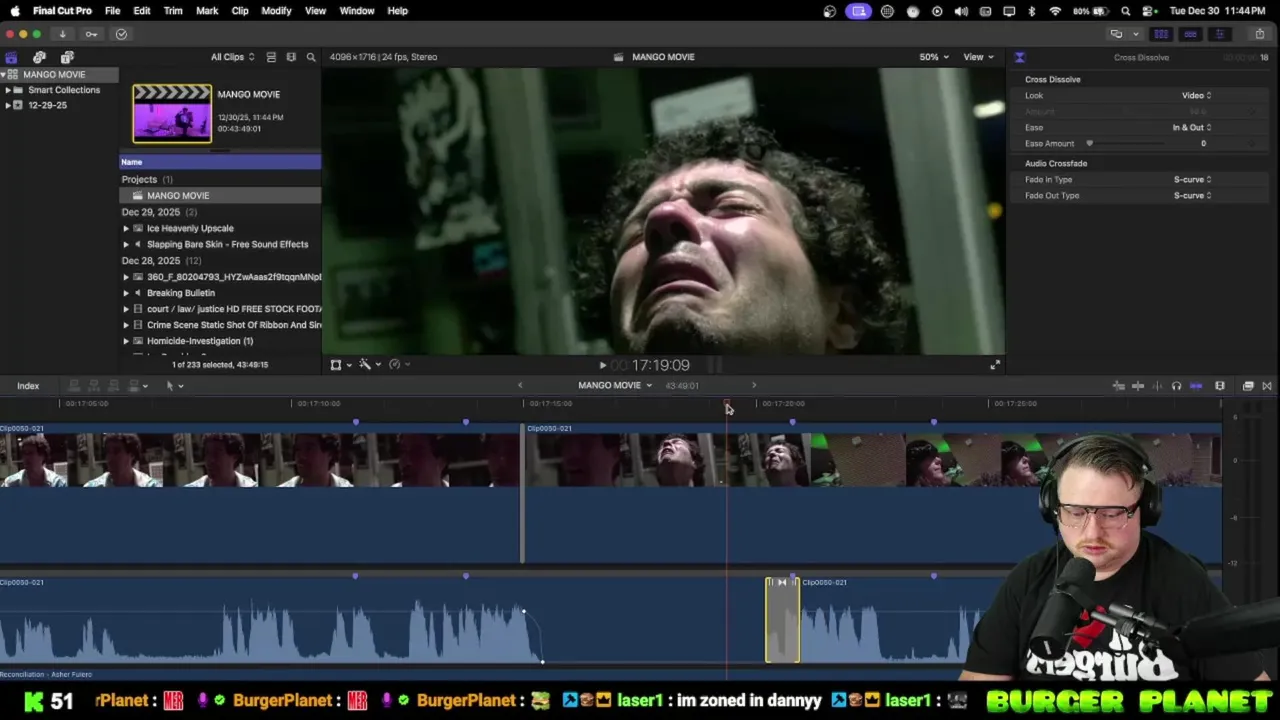
Task: Connect clip to primary storyline button
Action: pyautogui.click(x=74, y=386)
